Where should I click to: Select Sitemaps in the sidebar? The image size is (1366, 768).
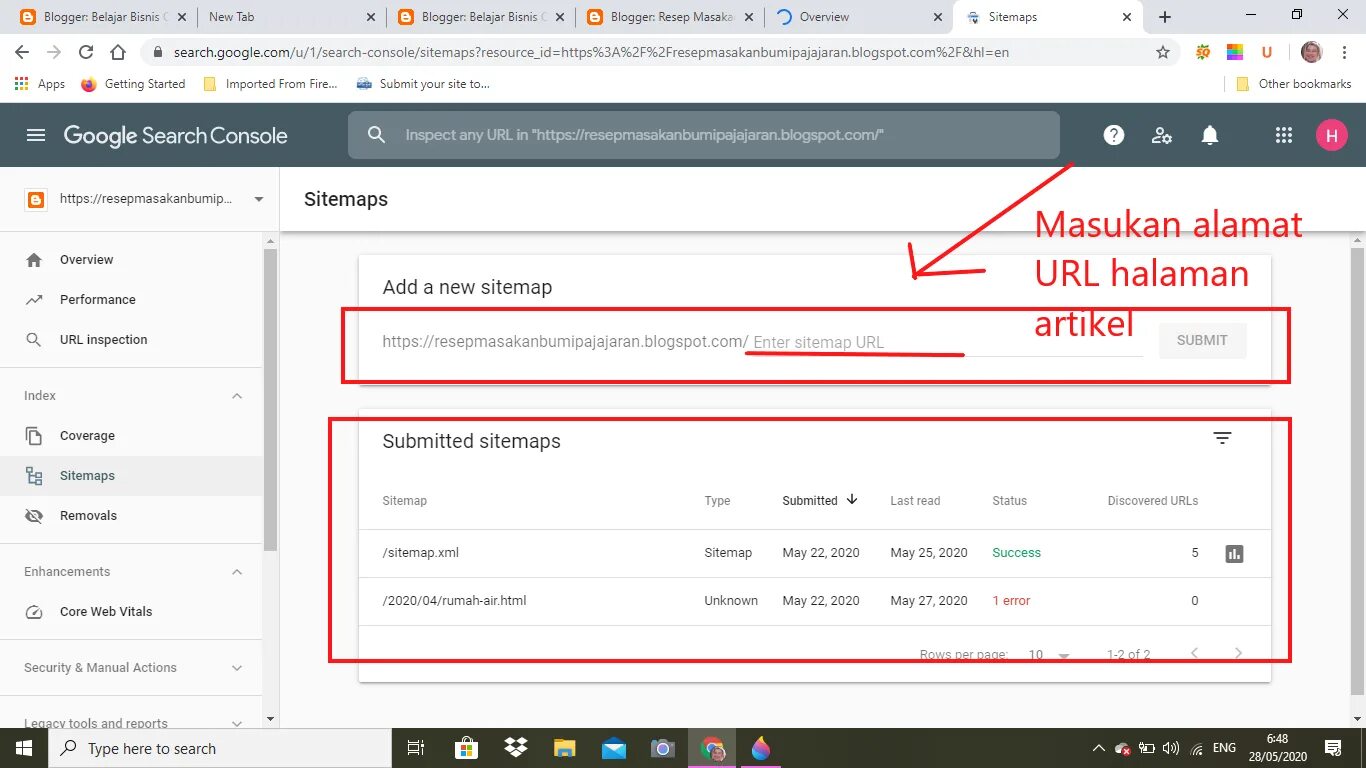click(x=131, y=476)
